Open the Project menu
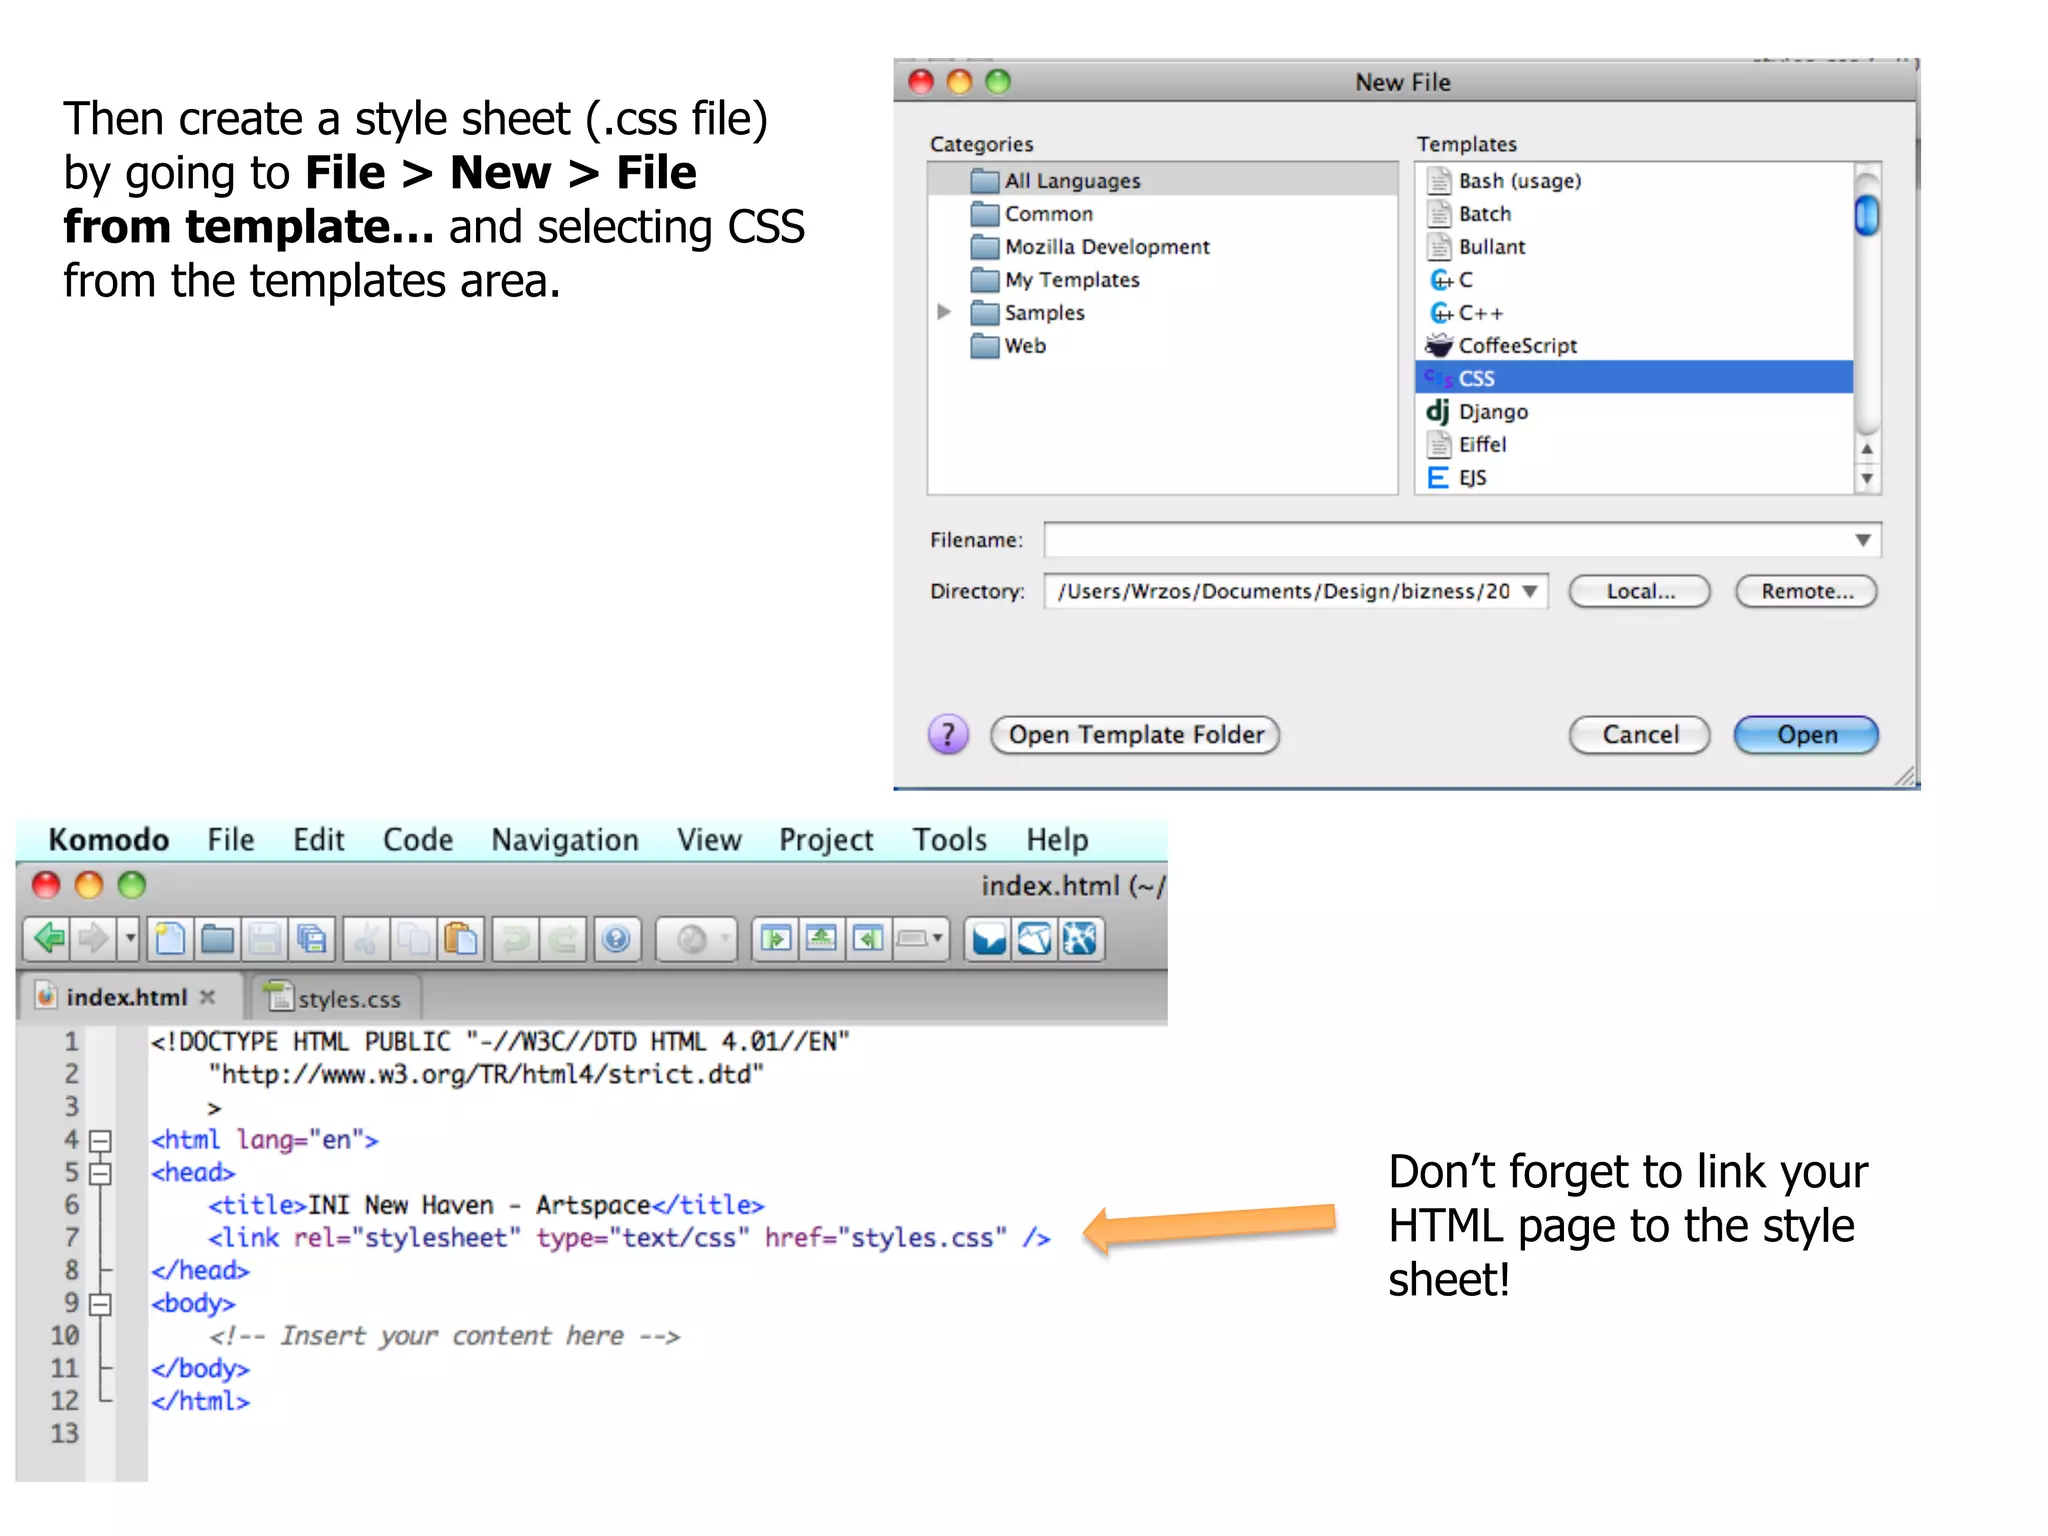2048x1536 pixels. coord(826,839)
